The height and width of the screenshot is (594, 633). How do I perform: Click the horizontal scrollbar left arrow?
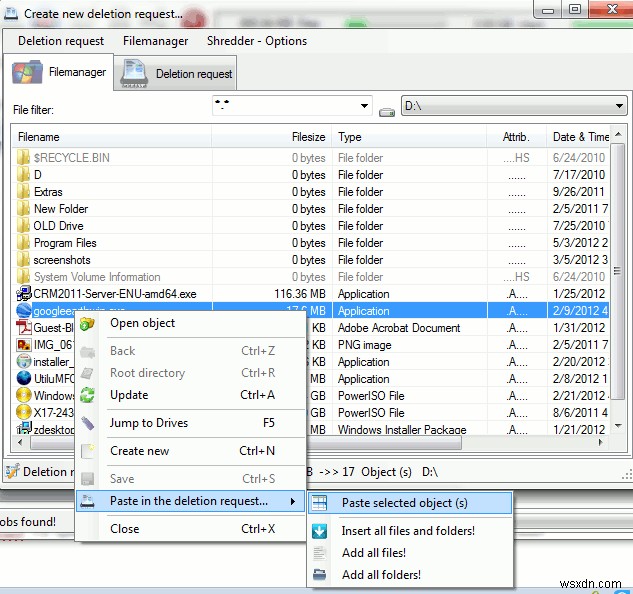click(20, 442)
